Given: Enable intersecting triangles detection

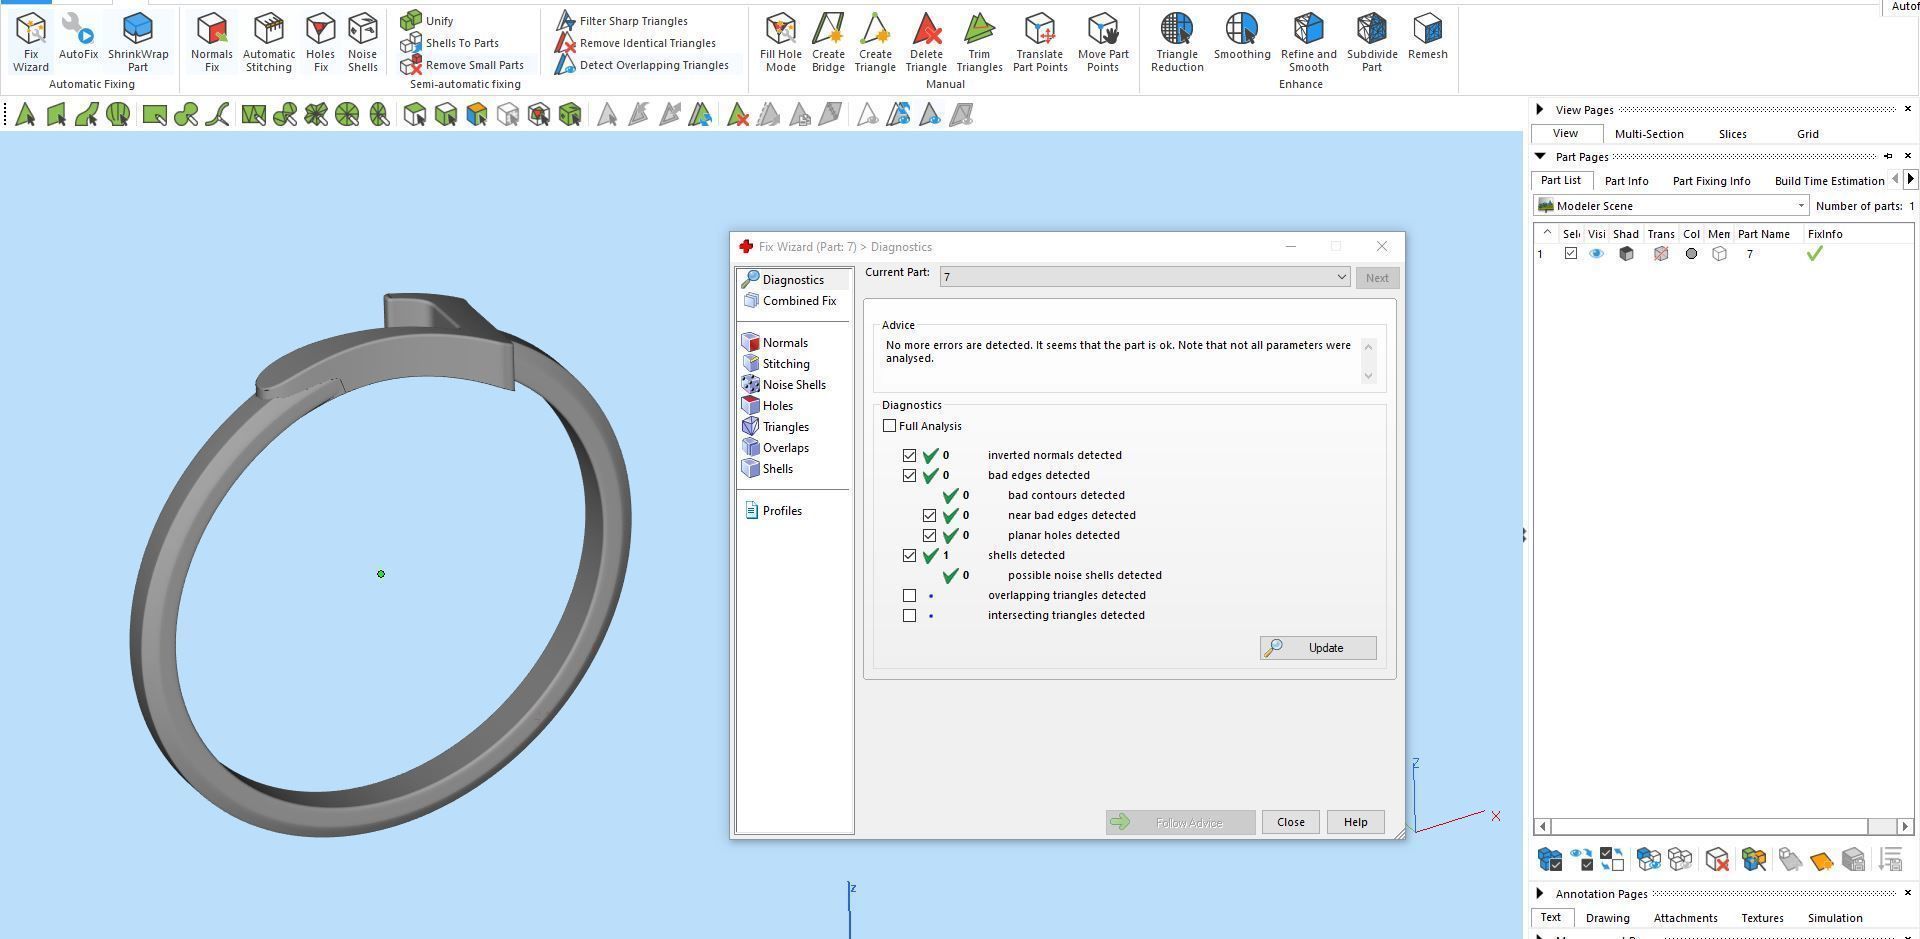Looking at the screenshot, I should [909, 615].
